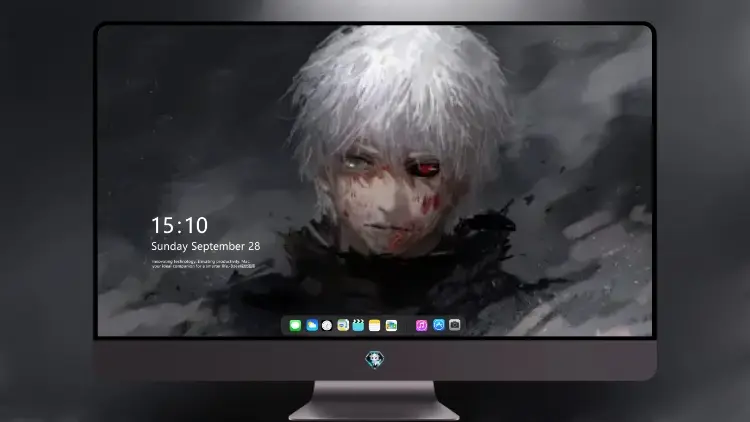Open the green Messages app in dock

point(295,325)
